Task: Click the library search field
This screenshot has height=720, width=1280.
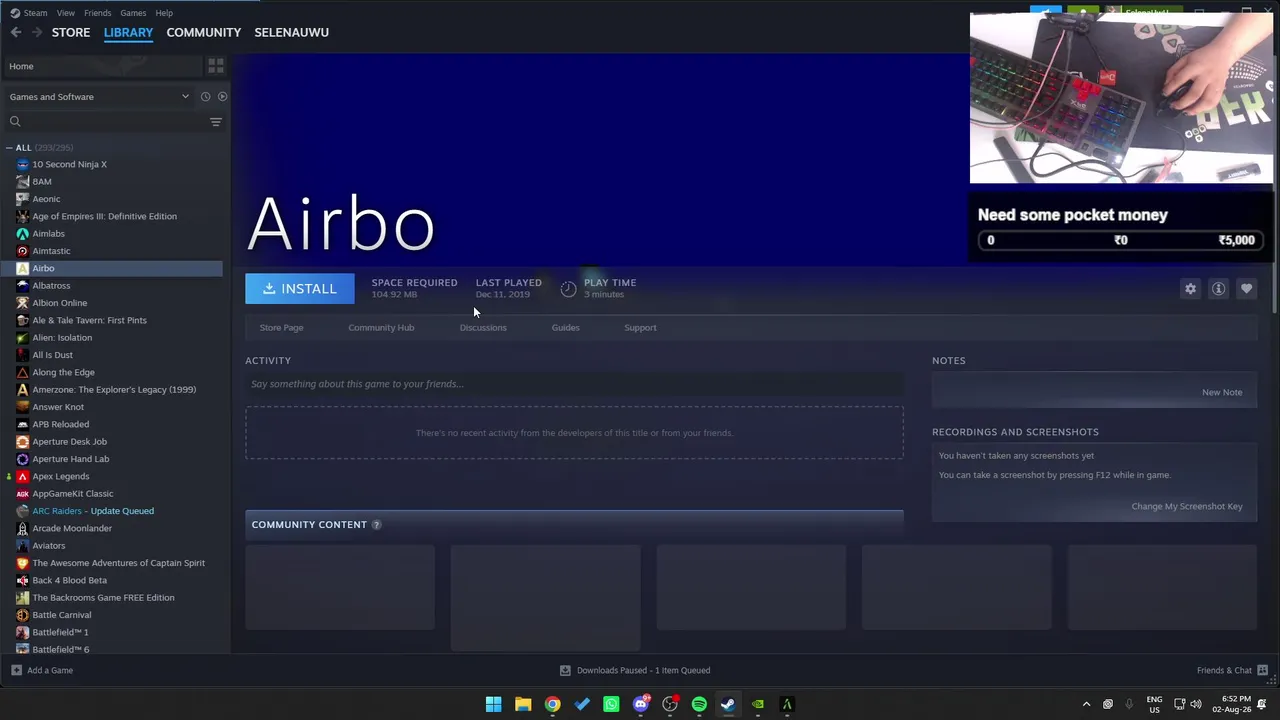Action: tap(105, 122)
